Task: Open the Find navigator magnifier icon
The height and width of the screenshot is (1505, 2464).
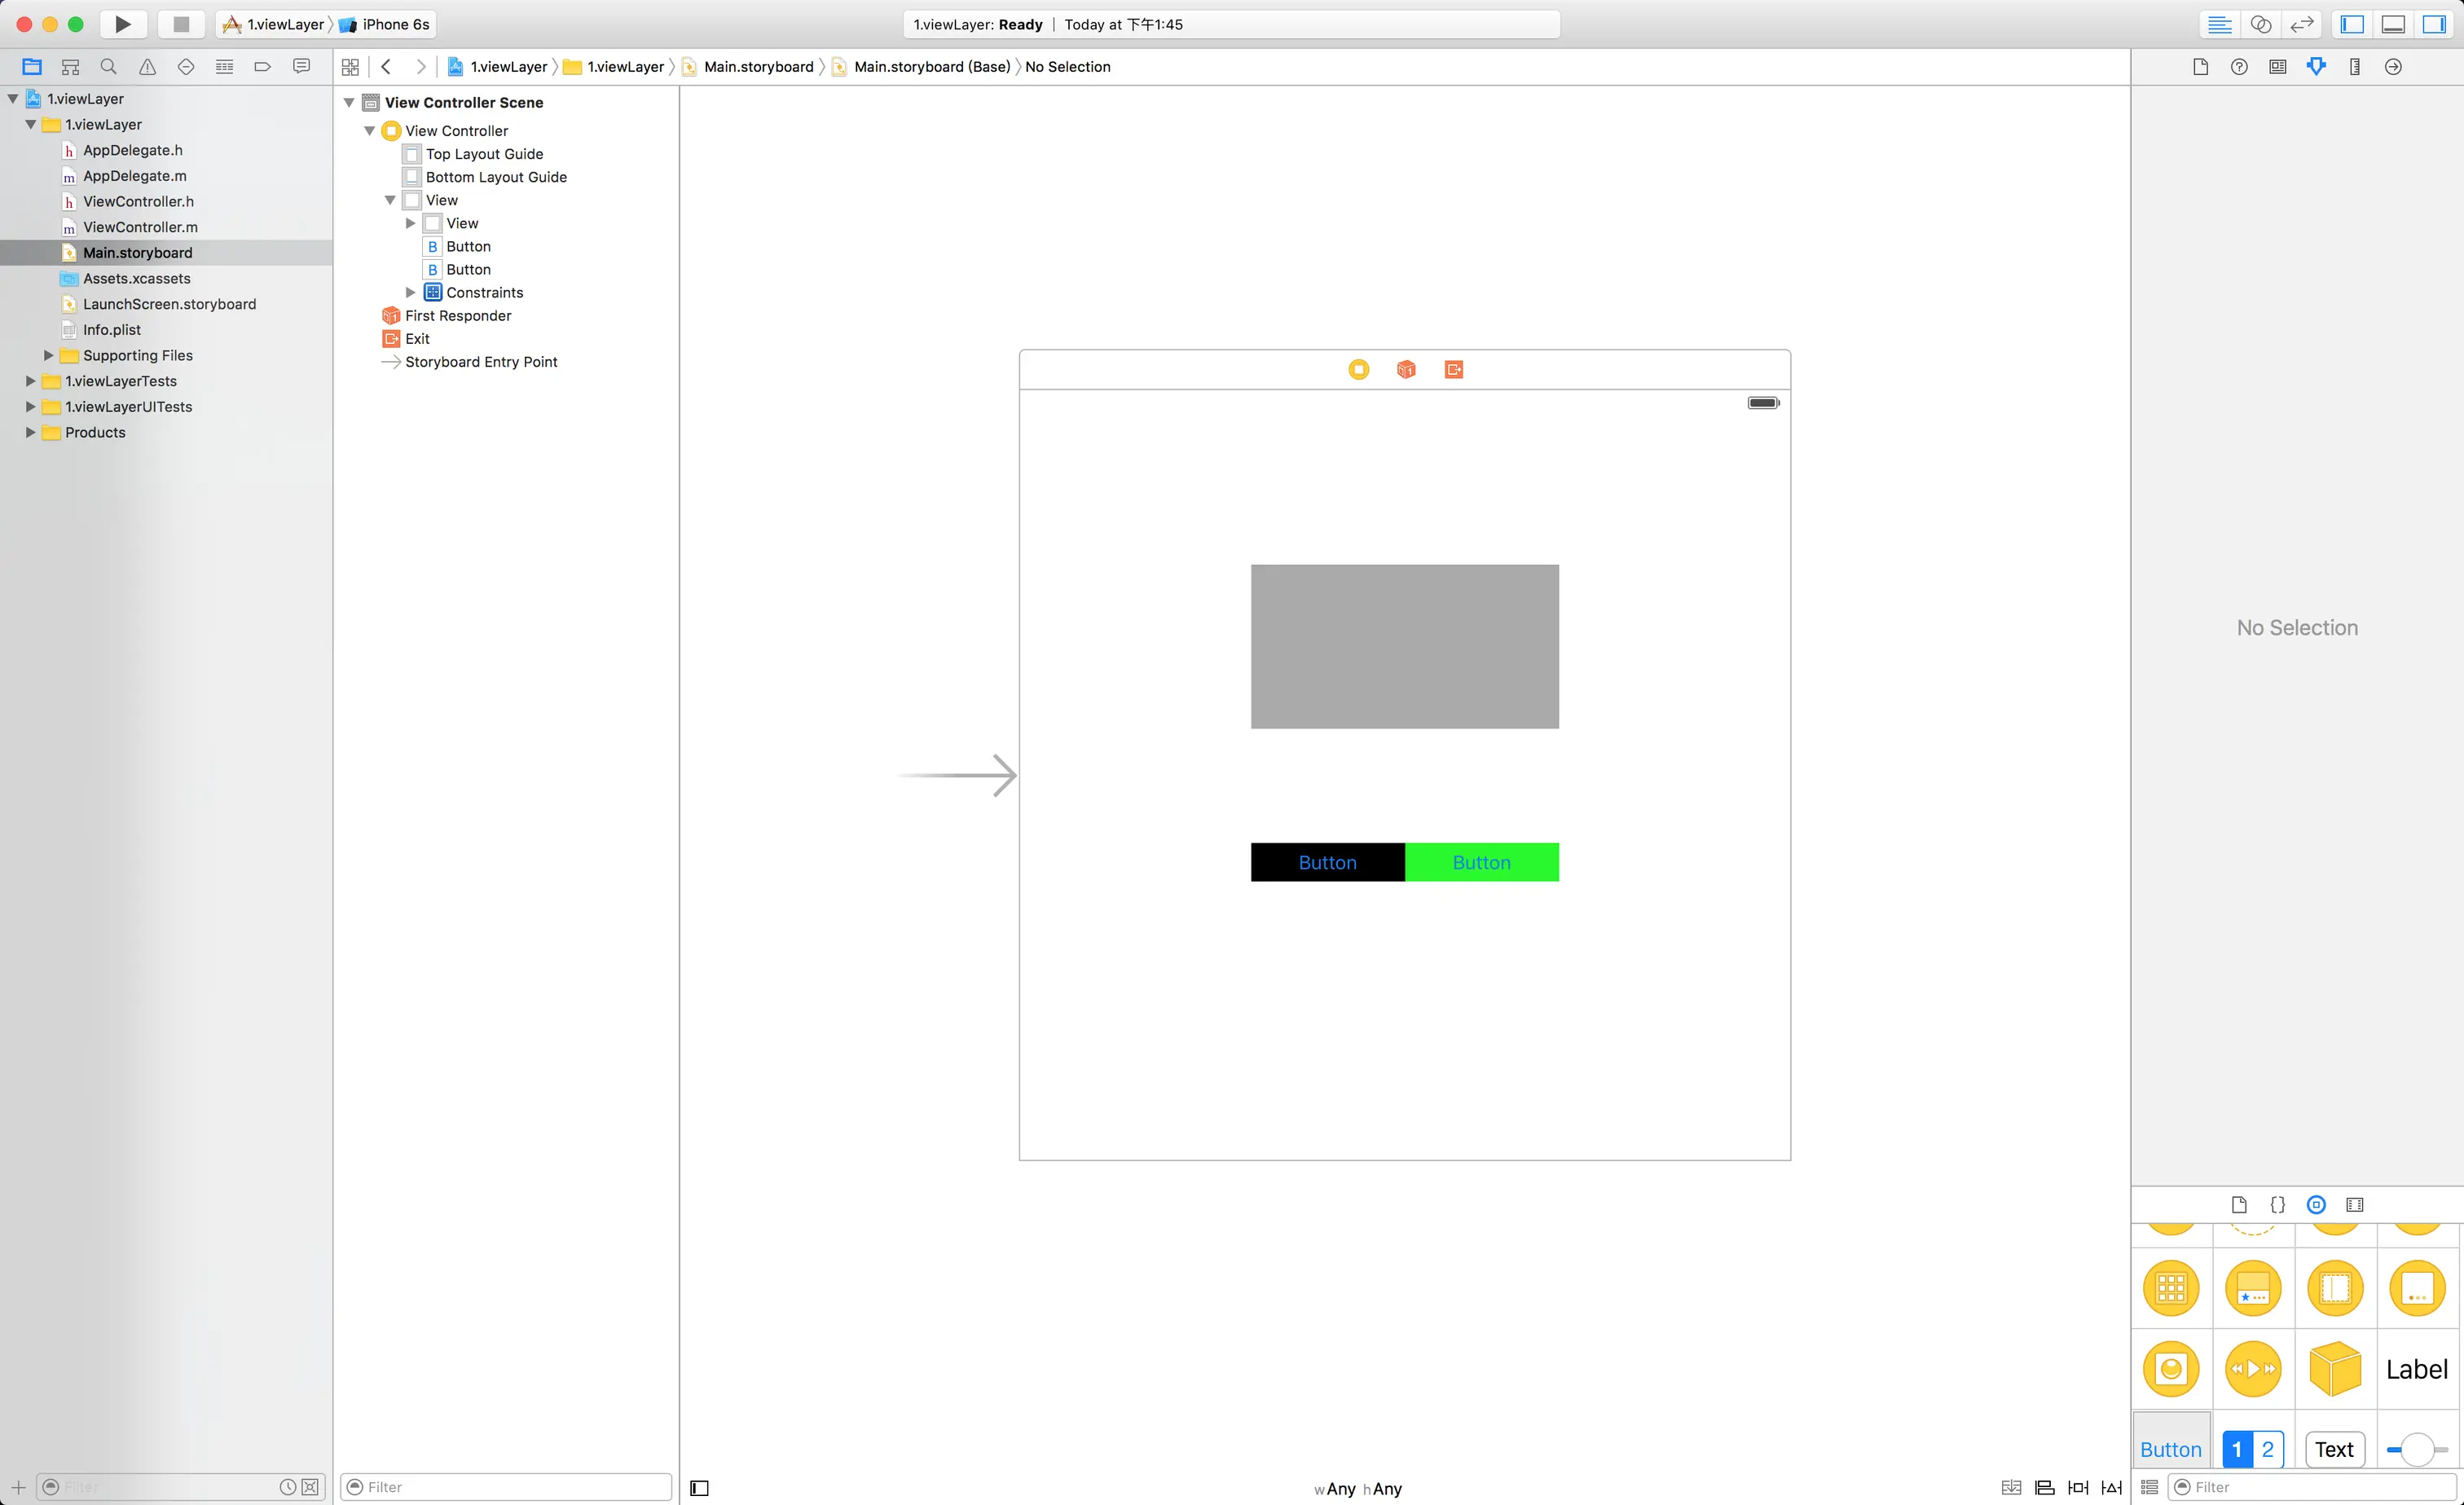Action: click(x=109, y=67)
